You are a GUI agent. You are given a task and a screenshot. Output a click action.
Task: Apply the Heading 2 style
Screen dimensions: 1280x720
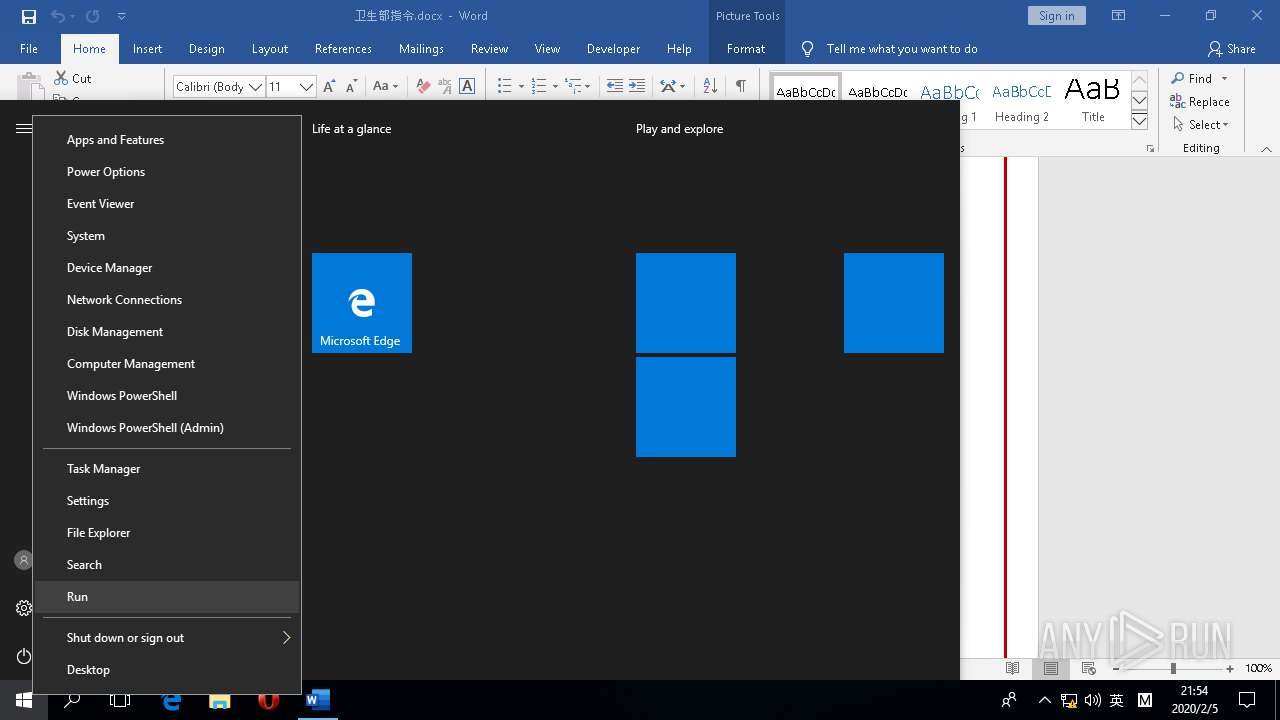[1022, 100]
